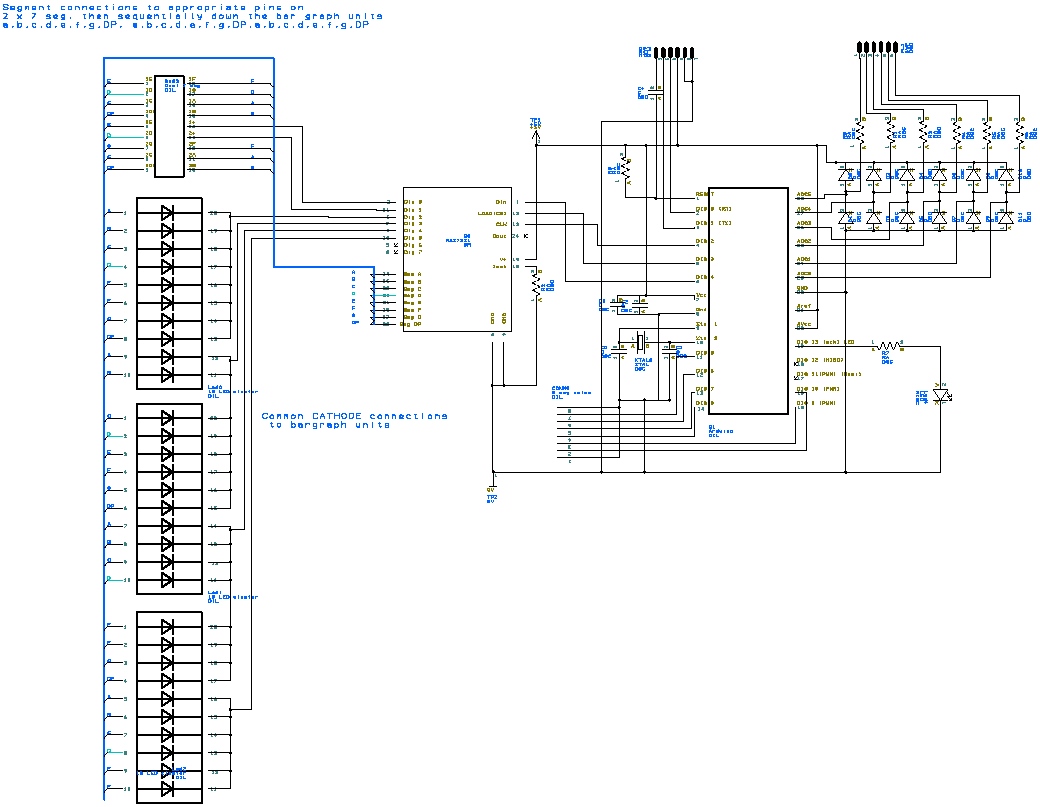
Task: Select the dual 7-segment display block
Action: coord(169,126)
